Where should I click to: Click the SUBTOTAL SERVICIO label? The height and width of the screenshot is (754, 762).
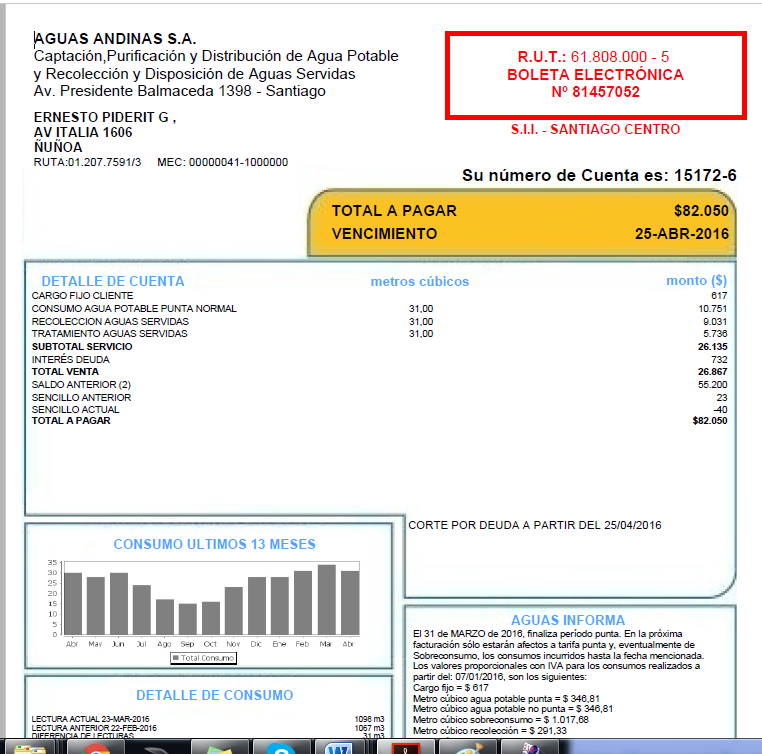82,346
